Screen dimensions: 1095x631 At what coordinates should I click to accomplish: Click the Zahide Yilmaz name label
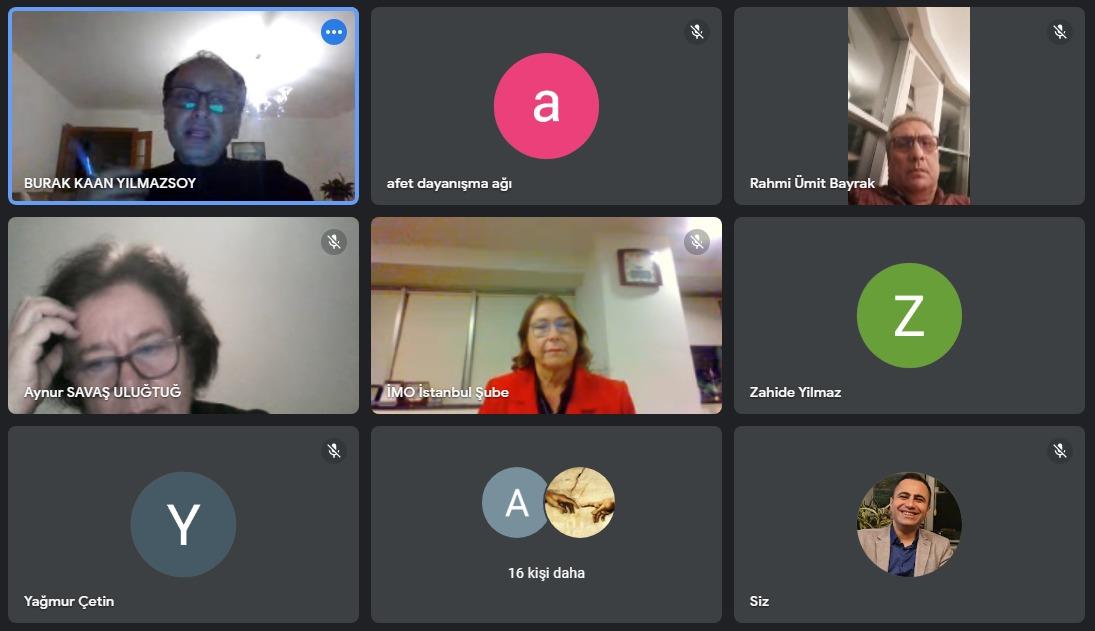coord(795,392)
